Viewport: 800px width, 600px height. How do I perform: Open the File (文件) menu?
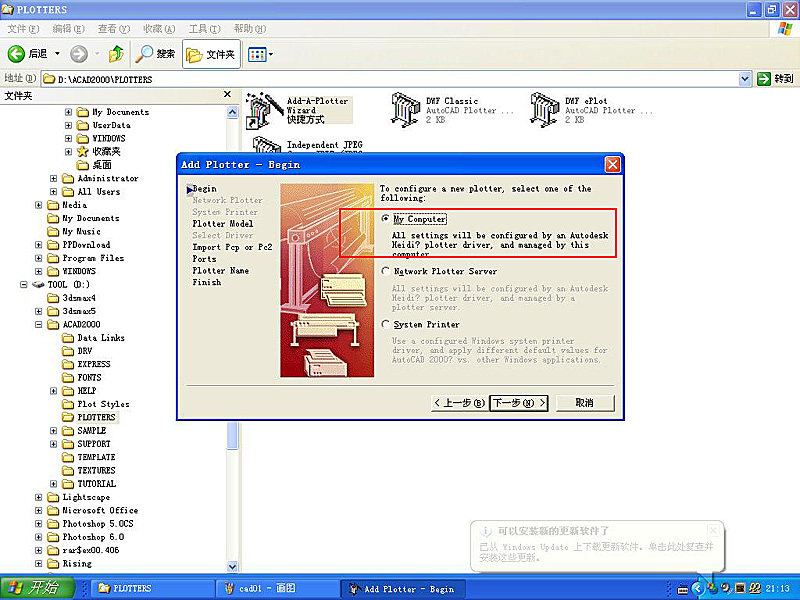(x=23, y=29)
